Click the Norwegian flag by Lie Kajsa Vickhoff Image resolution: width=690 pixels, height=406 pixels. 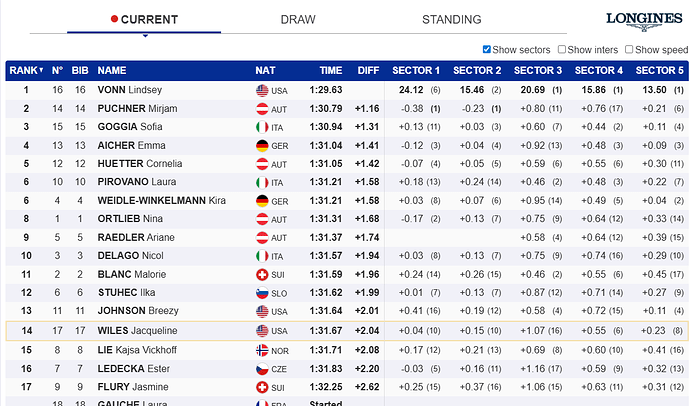(x=263, y=350)
